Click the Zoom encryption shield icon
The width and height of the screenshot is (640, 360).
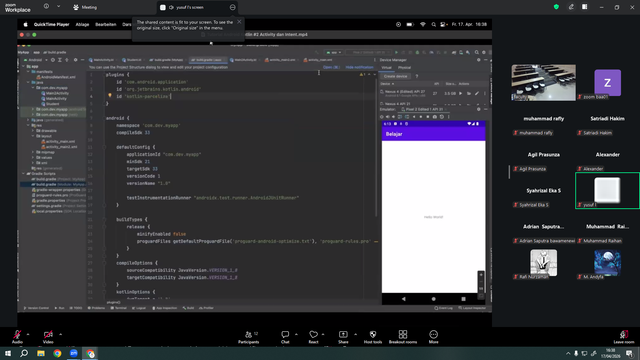pyautogui.click(x=556, y=7)
